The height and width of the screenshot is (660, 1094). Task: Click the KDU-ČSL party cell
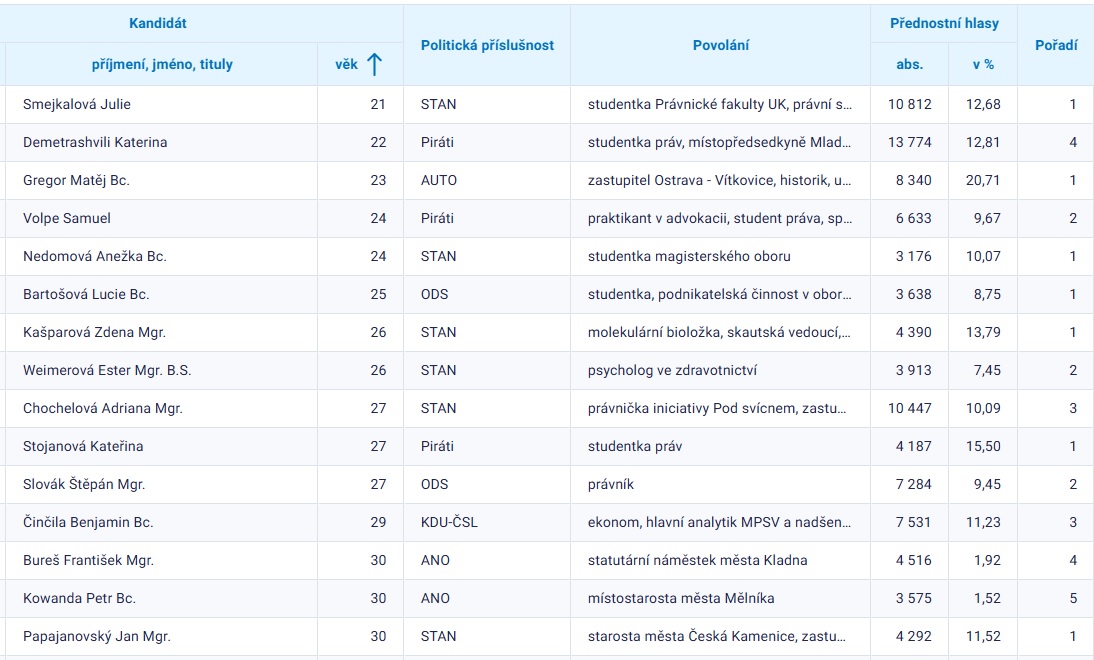[x=449, y=522]
